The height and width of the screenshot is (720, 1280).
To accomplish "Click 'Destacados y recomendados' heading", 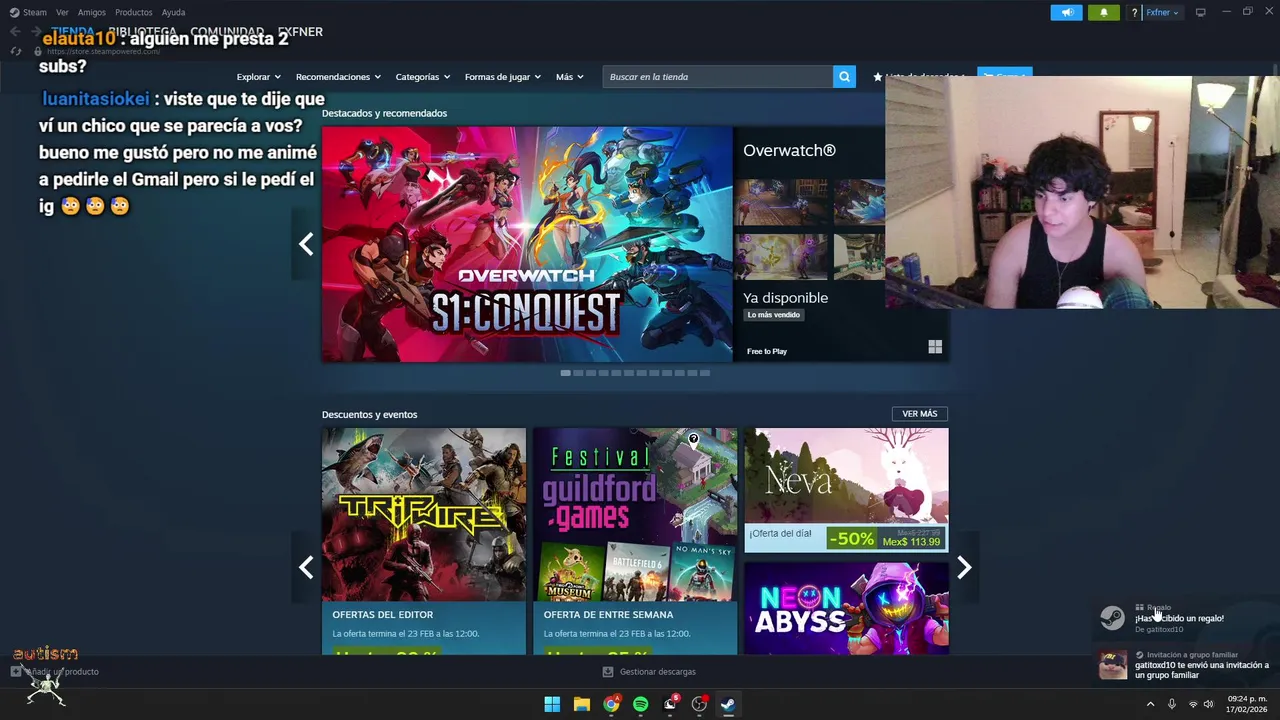I will 384,113.
